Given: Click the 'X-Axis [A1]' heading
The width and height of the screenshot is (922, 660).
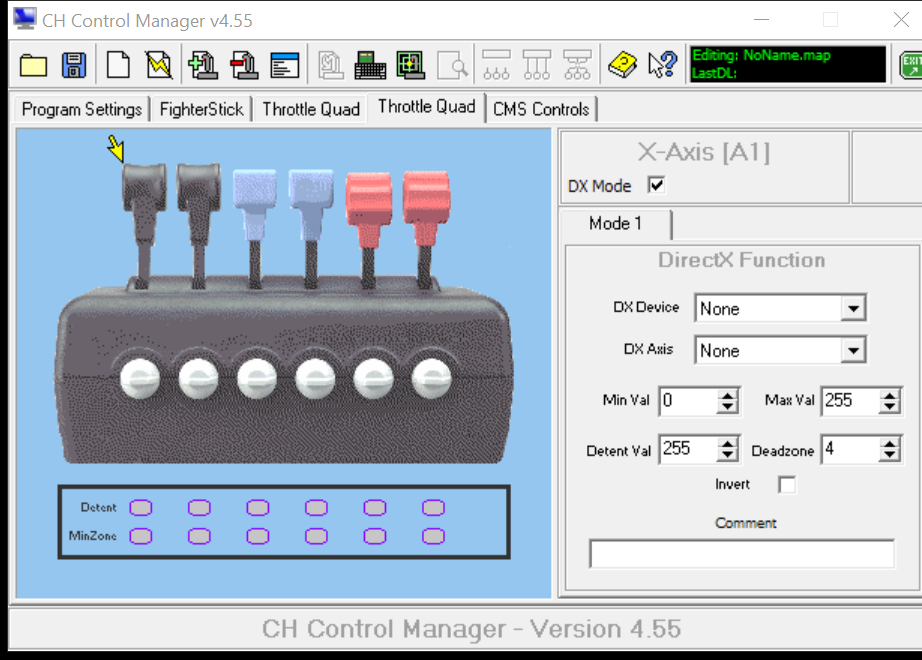Looking at the screenshot, I should coord(703,152).
